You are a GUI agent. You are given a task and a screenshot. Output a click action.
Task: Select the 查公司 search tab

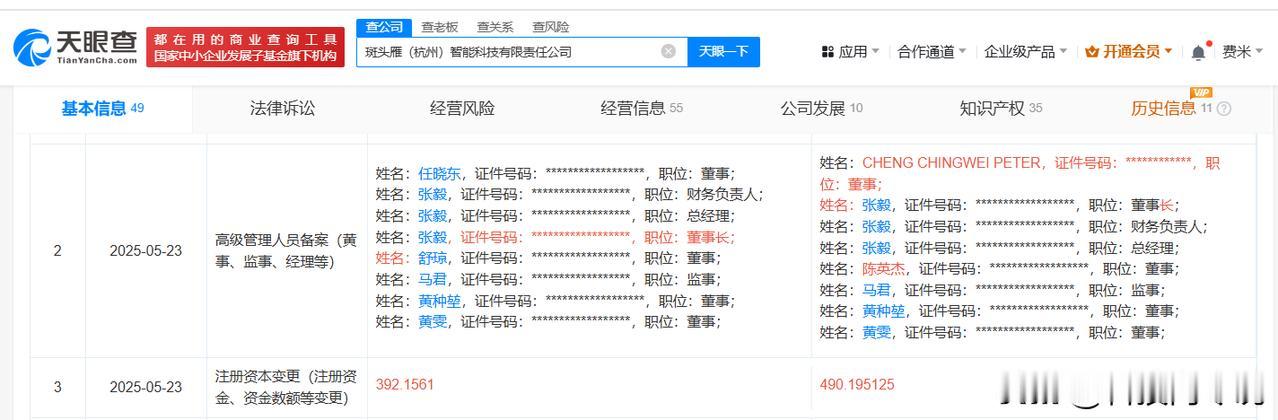tap(384, 26)
